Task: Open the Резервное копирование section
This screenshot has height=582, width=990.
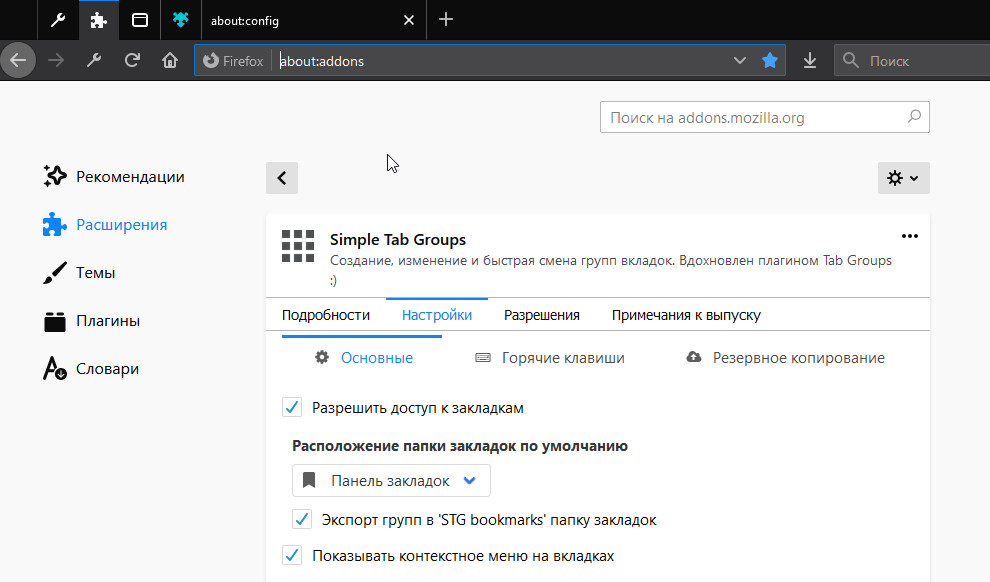Action: (785, 358)
